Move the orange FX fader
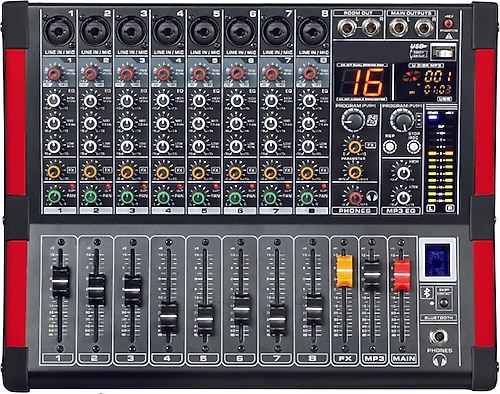 pyautogui.click(x=344, y=271)
